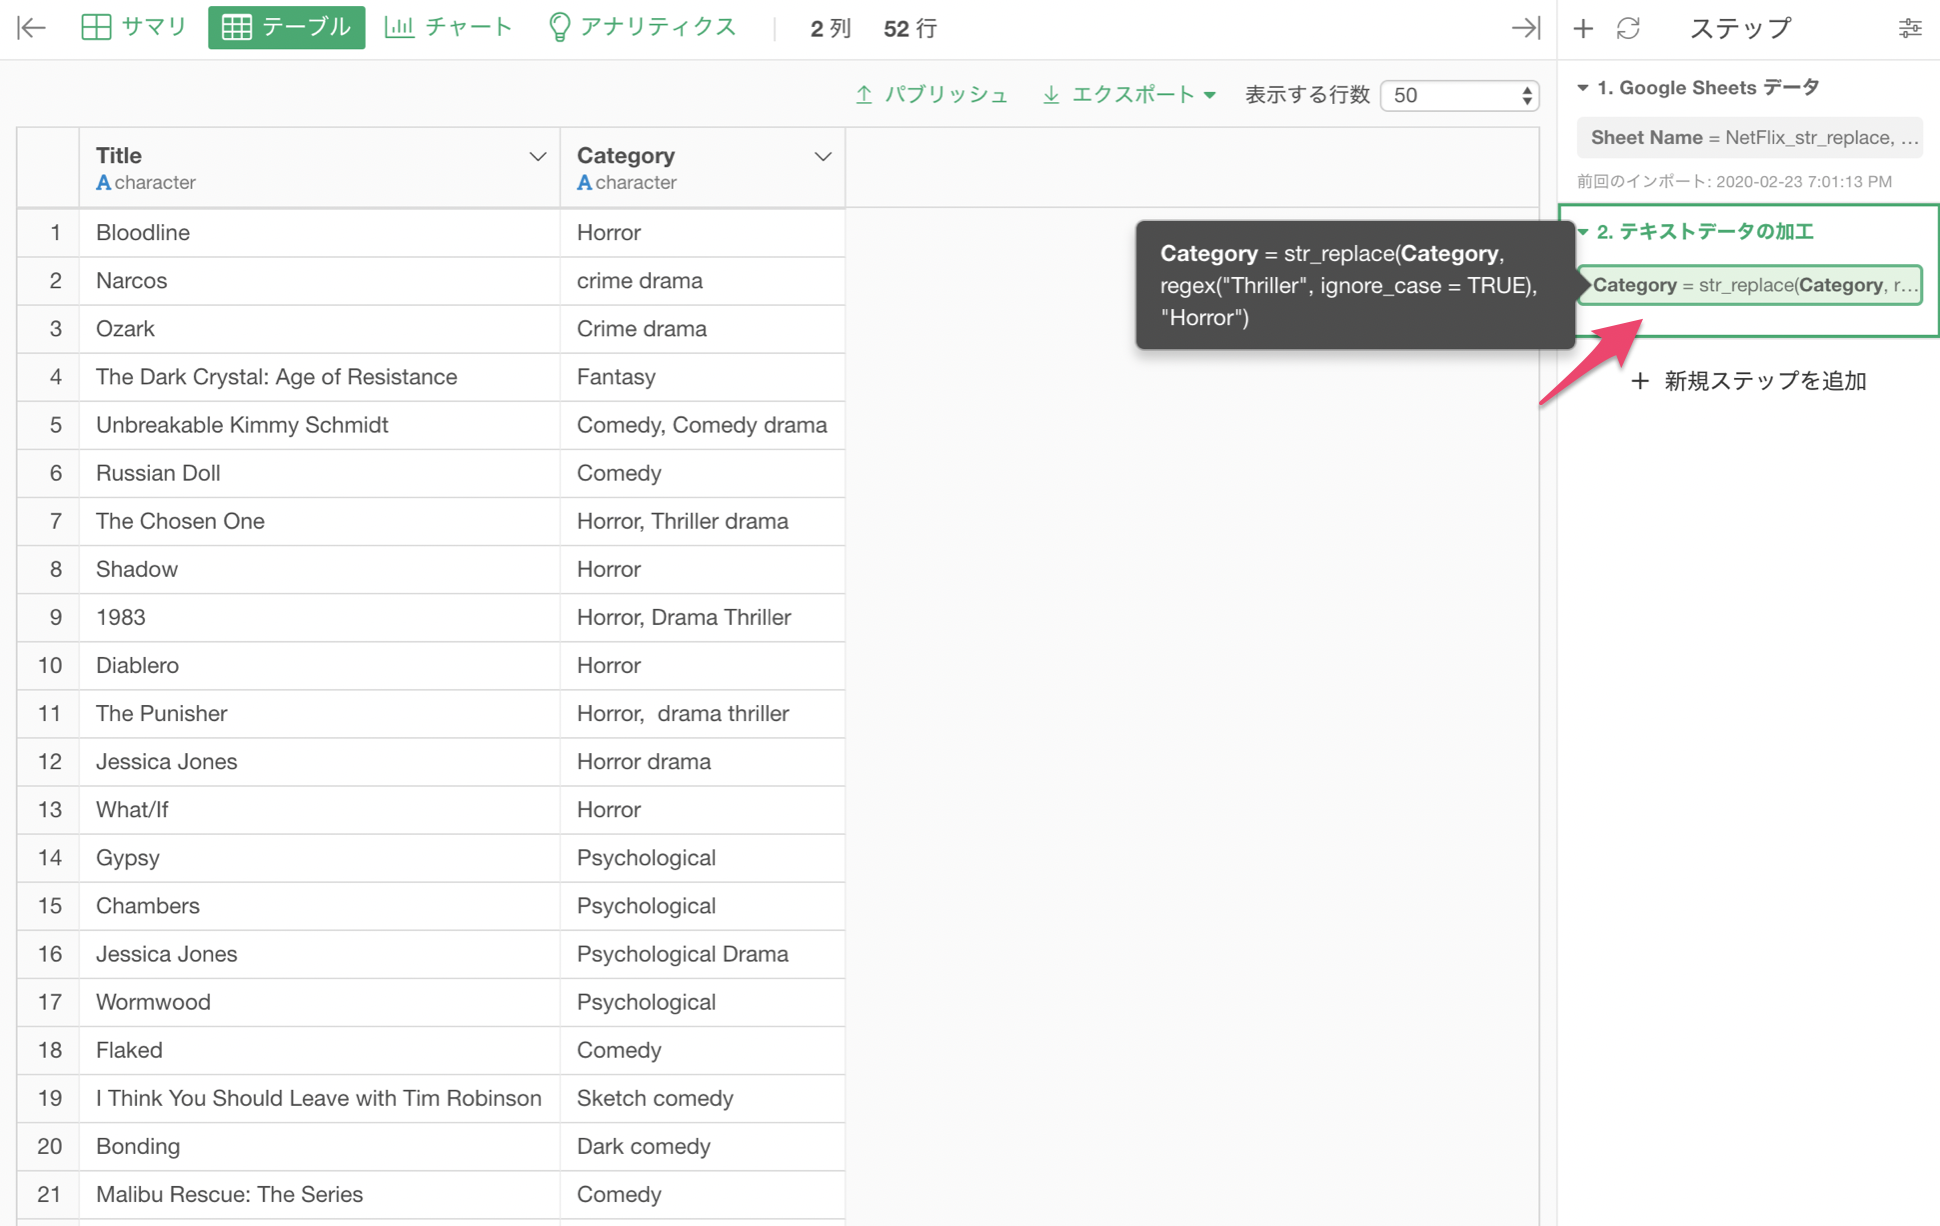
Task: Open the Title column menu chevron
Action: tap(538, 156)
